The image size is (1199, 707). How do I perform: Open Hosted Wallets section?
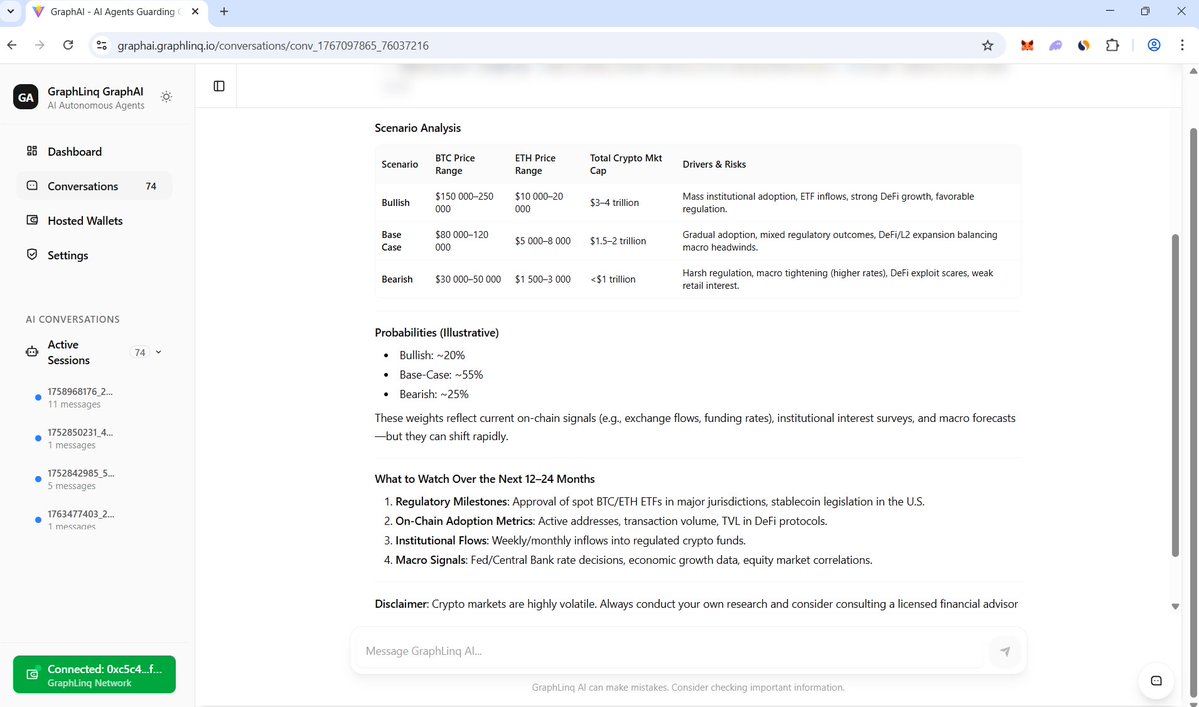click(x=94, y=220)
